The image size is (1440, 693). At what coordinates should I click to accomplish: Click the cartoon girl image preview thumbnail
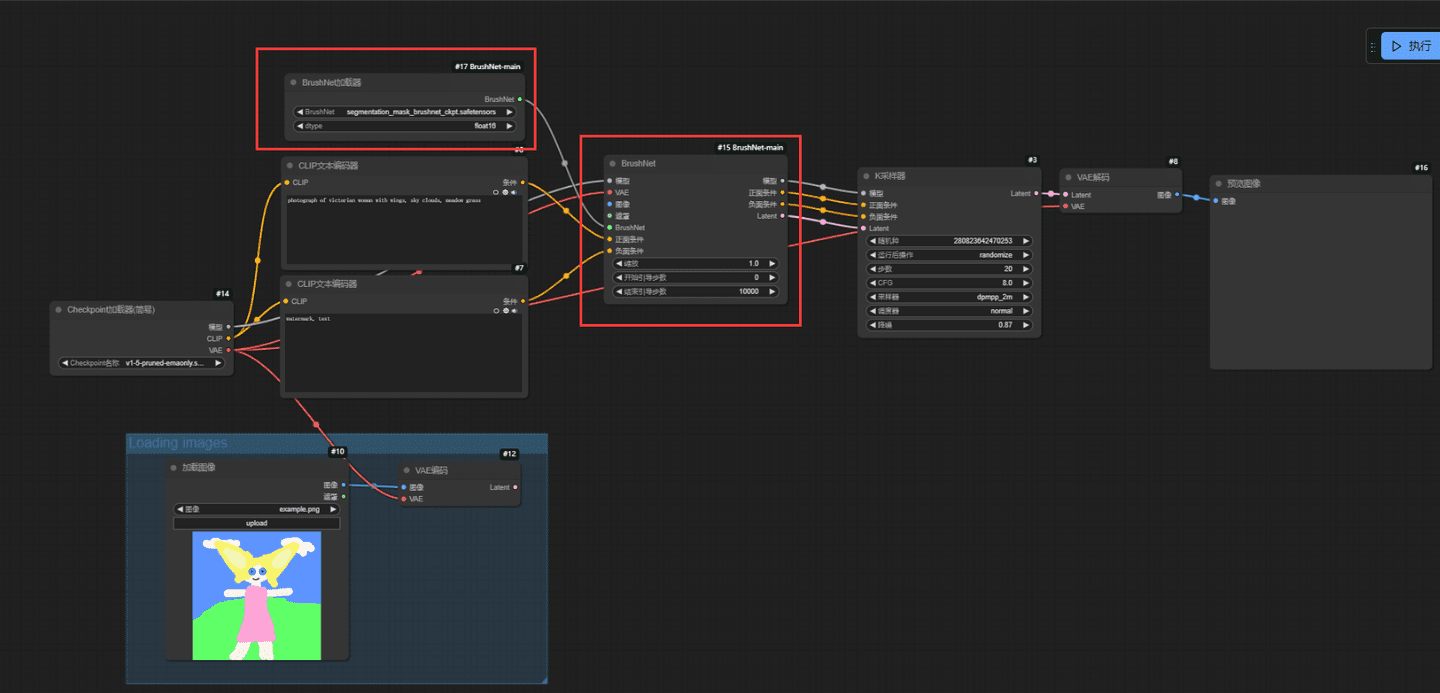tap(257, 596)
